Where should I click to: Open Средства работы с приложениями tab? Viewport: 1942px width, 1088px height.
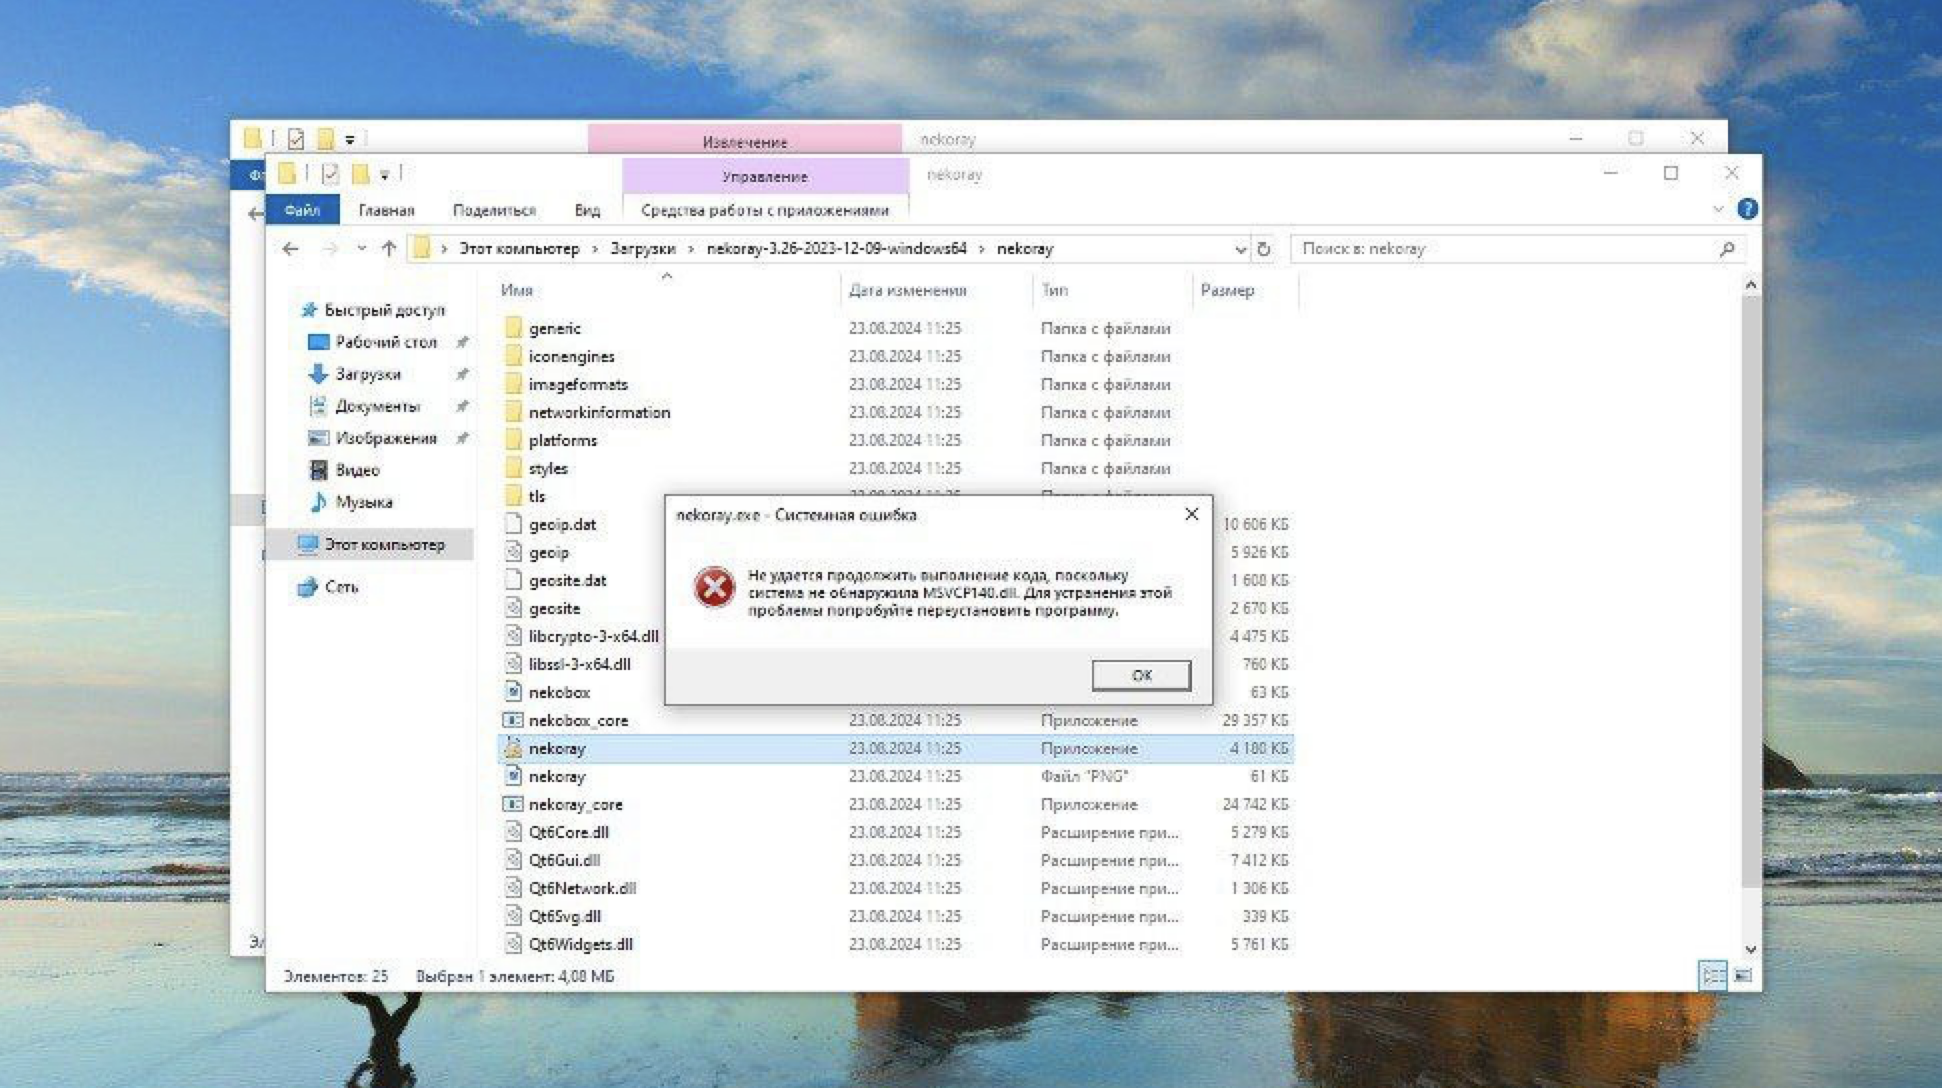click(764, 210)
